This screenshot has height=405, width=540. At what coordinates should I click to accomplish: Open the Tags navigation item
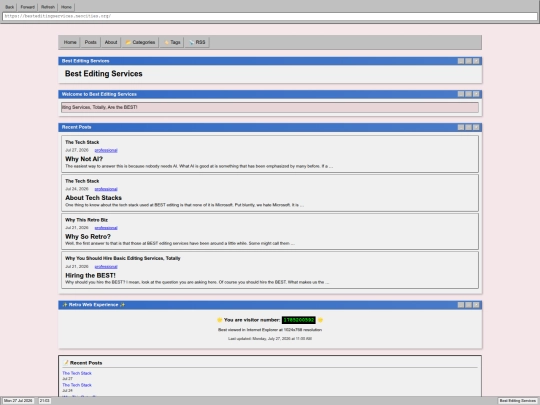tap(172, 42)
